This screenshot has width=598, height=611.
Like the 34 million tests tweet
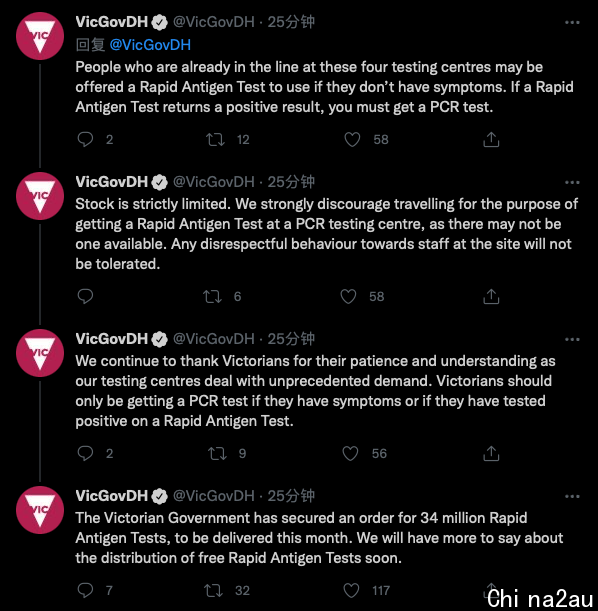[x=351, y=590]
